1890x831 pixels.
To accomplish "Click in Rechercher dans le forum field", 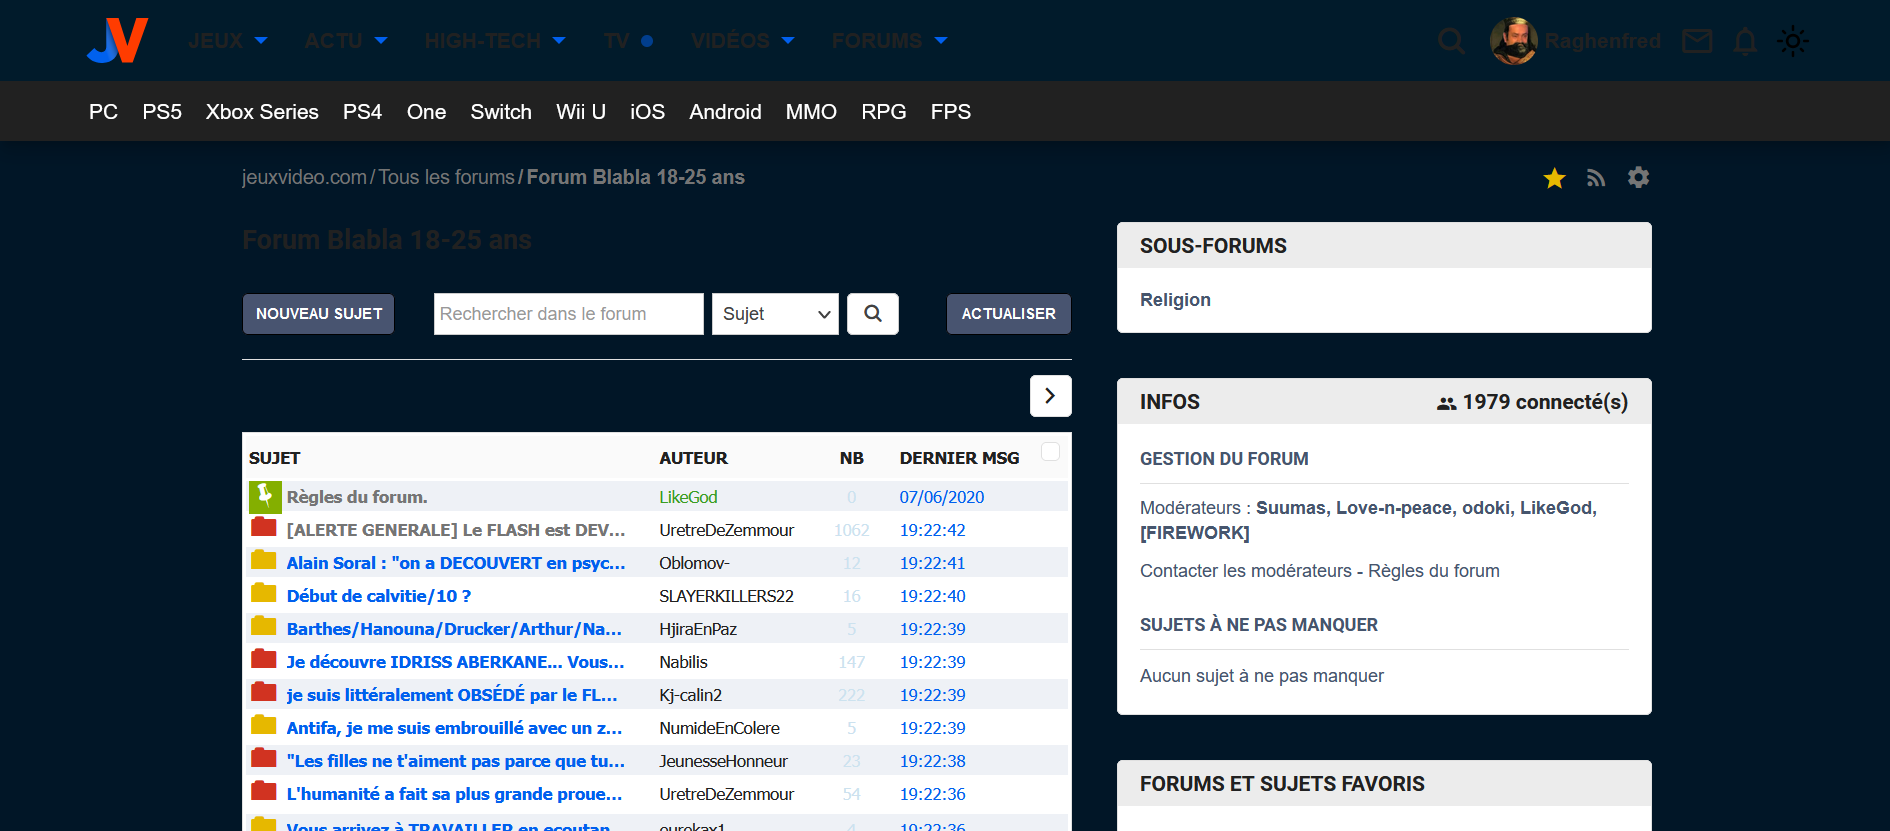I will click(569, 314).
